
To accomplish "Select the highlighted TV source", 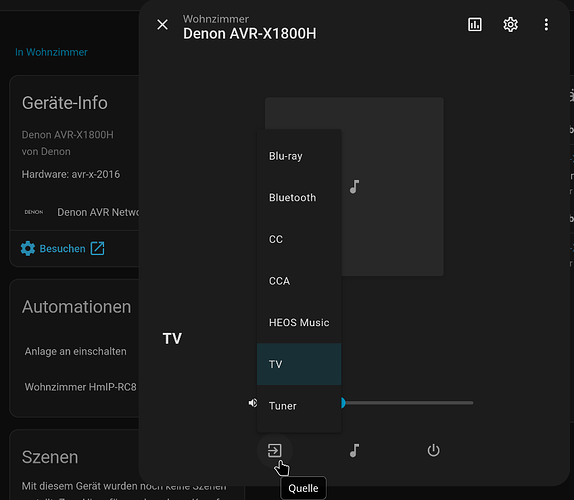I will click(299, 364).
